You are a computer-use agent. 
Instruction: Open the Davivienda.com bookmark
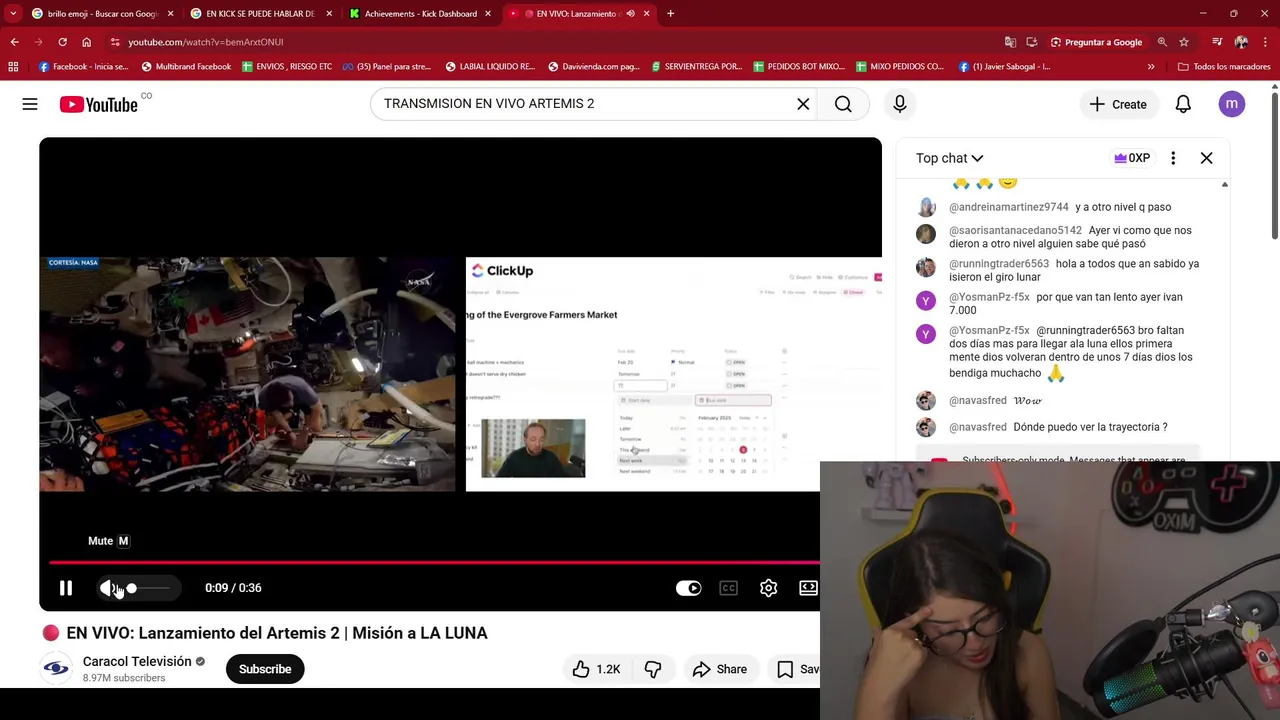click(x=594, y=67)
